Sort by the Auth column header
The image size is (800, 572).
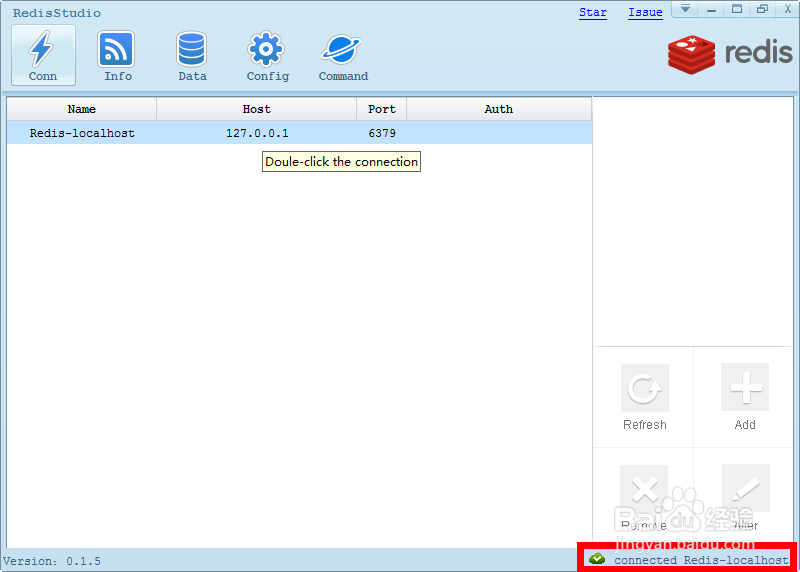click(498, 109)
